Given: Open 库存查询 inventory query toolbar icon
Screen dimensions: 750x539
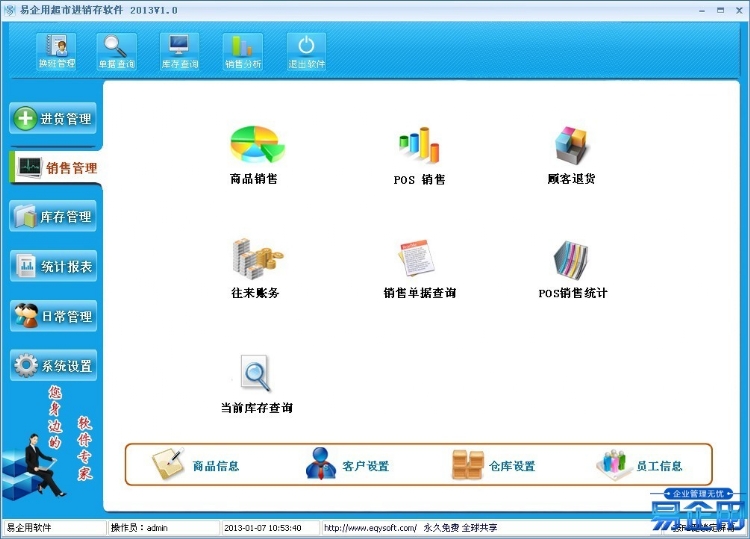Looking at the screenshot, I should 179,51.
